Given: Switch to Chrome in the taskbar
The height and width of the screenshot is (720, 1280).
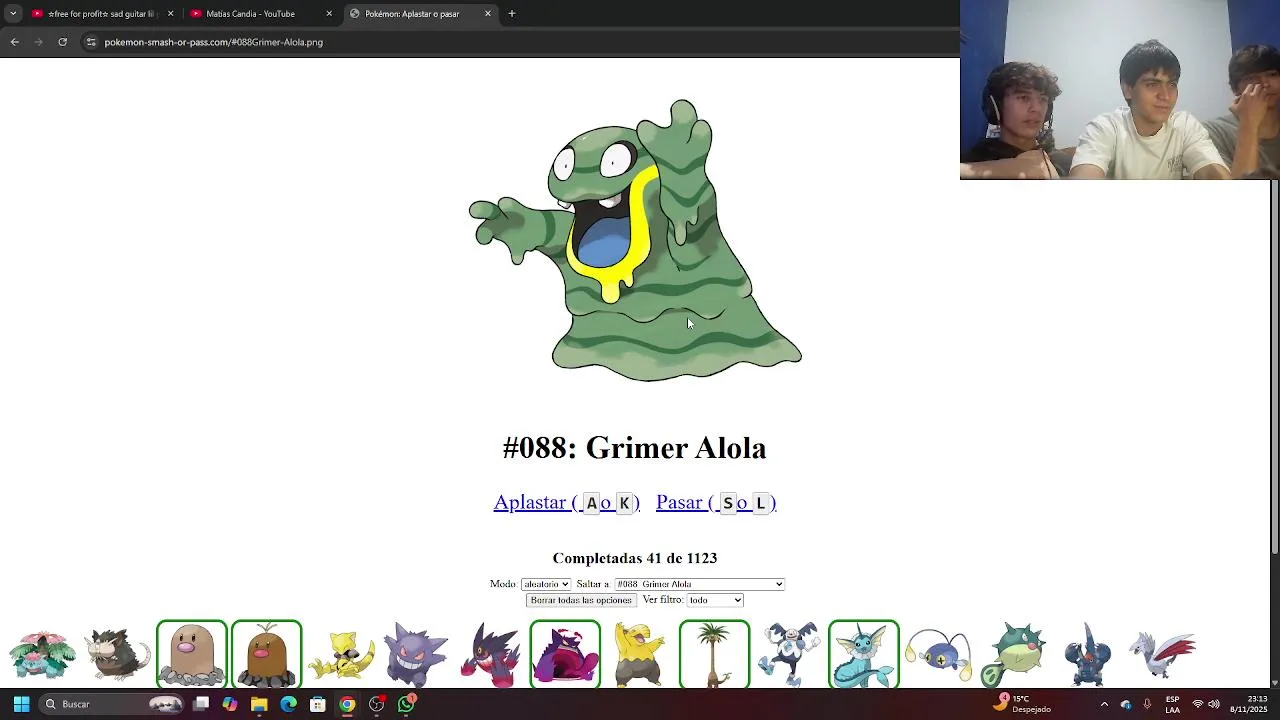Looking at the screenshot, I should 347,704.
